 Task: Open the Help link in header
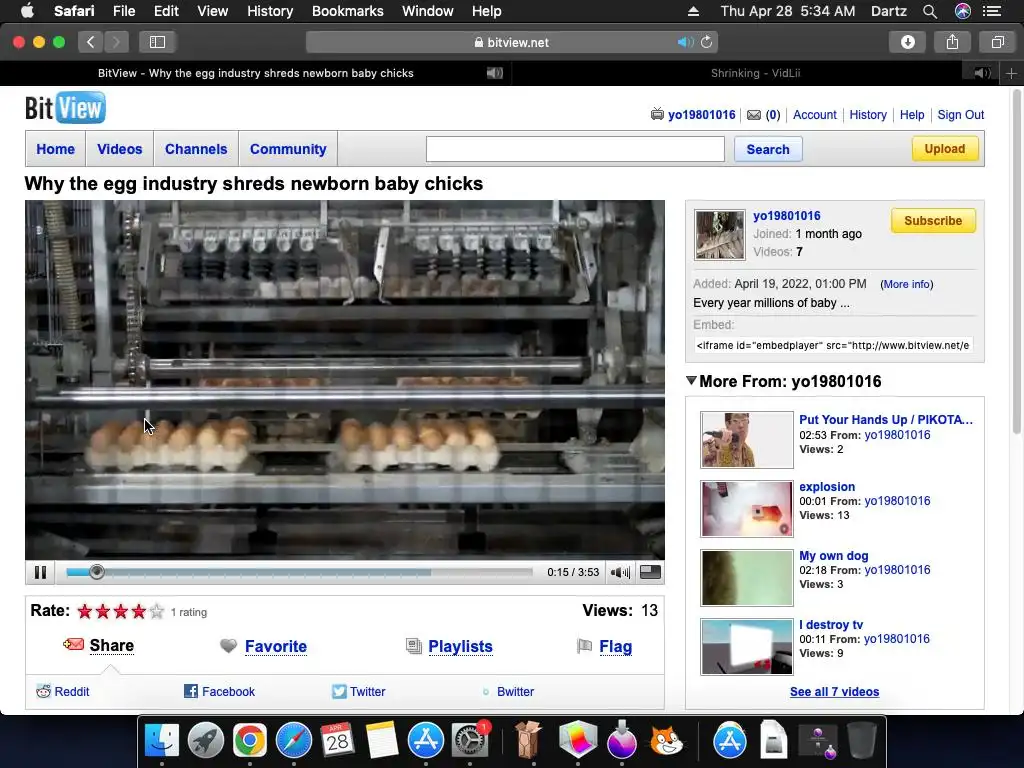pos(912,115)
